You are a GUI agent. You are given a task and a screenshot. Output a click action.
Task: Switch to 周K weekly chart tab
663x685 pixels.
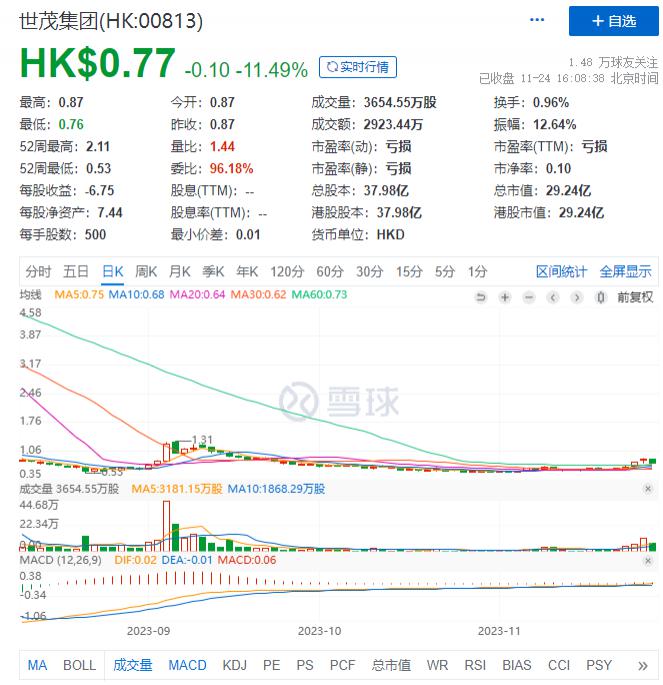[x=146, y=271]
